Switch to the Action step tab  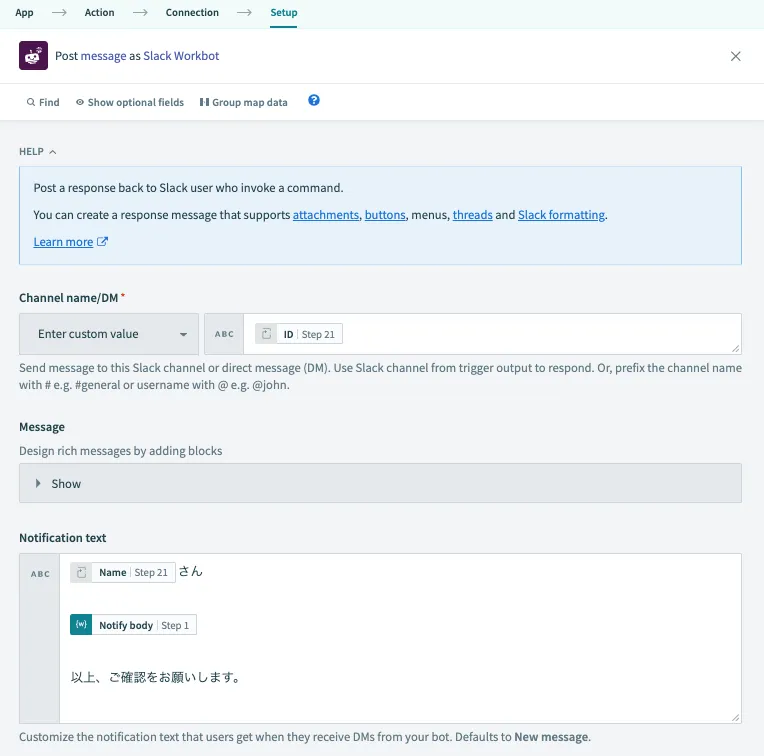99,13
